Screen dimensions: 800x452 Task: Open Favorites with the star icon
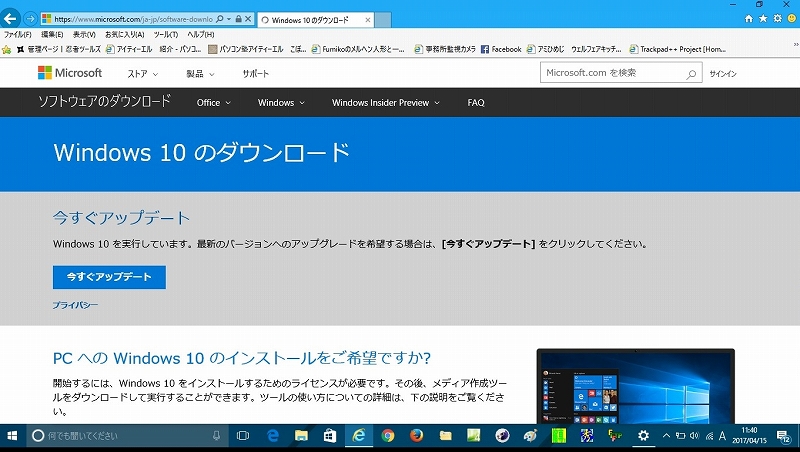tap(763, 18)
